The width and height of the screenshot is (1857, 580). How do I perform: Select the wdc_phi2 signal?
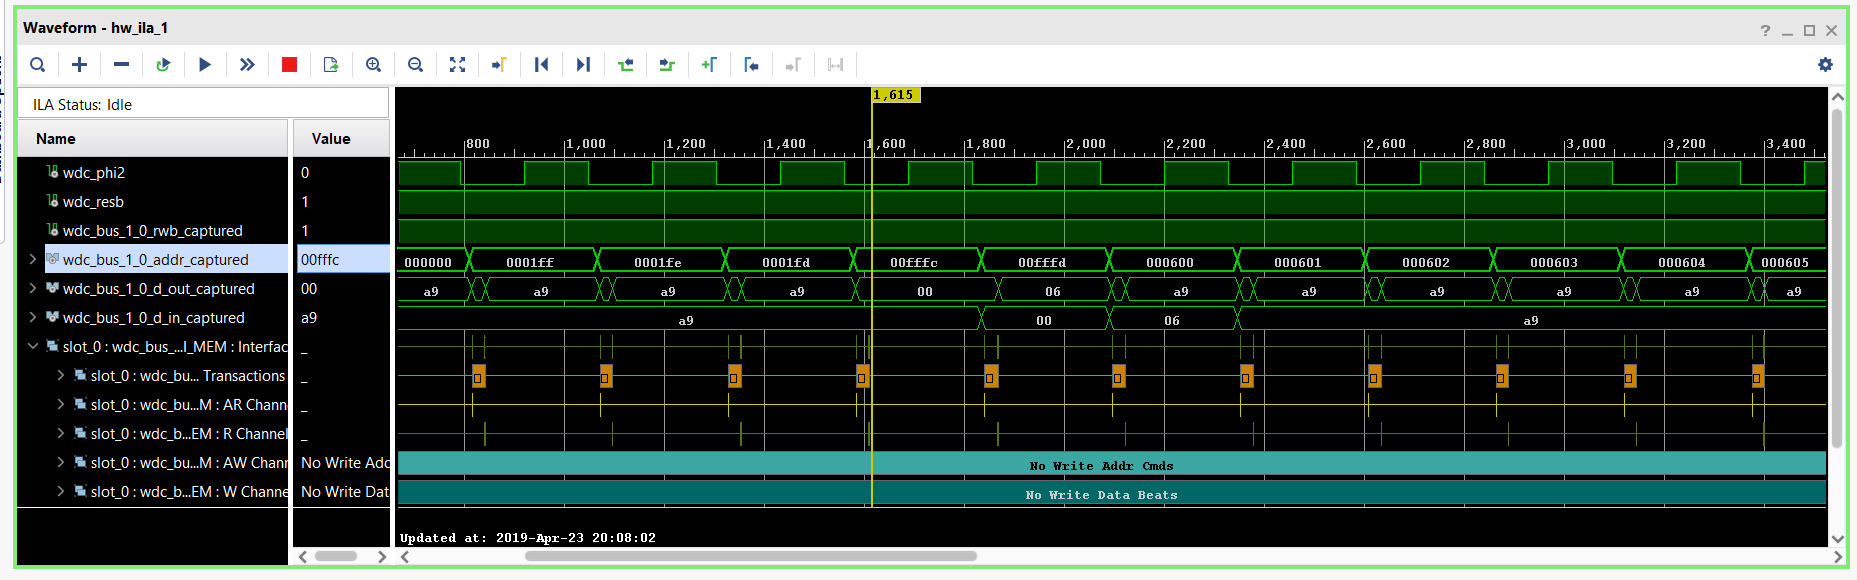pos(93,173)
